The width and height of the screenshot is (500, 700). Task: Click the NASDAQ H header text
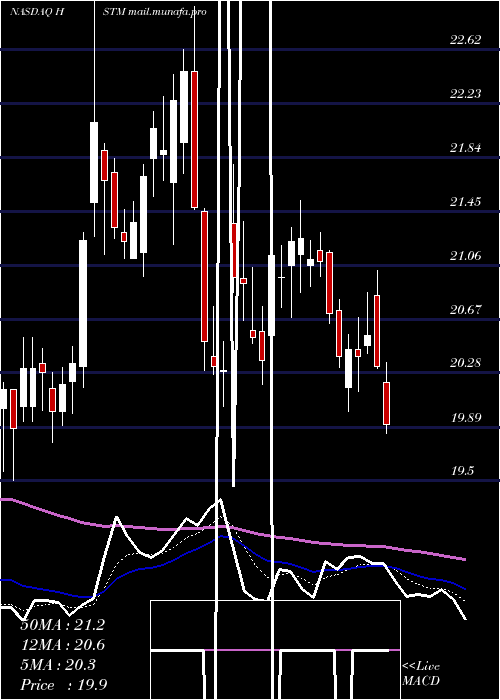(38, 12)
